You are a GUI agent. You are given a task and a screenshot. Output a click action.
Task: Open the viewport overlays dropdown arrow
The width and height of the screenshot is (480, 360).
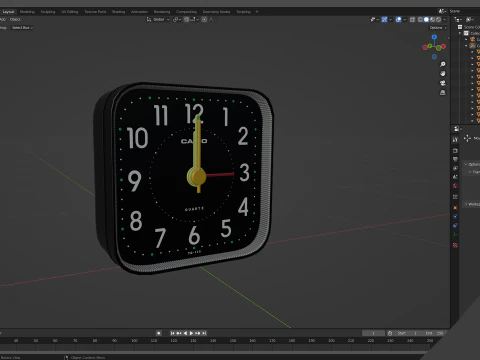pos(405,20)
